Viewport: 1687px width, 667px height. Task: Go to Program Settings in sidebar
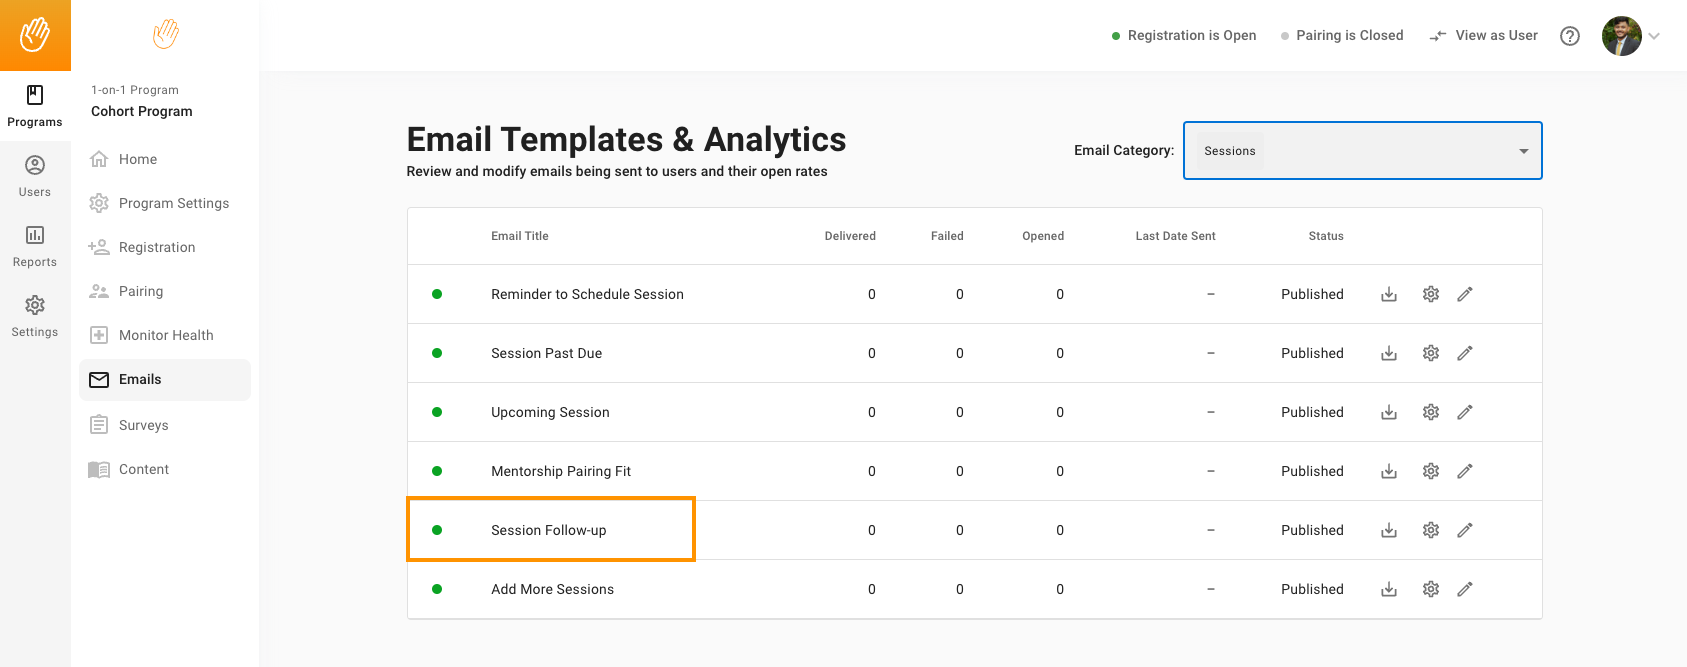point(173,203)
